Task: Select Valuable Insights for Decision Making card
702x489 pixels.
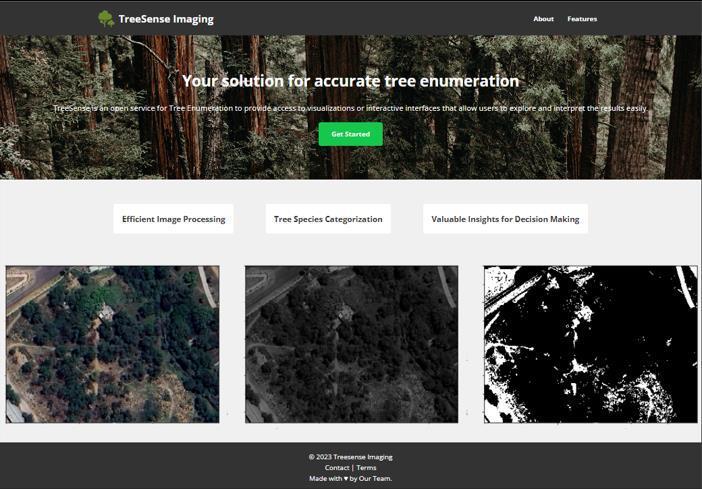Action: [x=505, y=219]
